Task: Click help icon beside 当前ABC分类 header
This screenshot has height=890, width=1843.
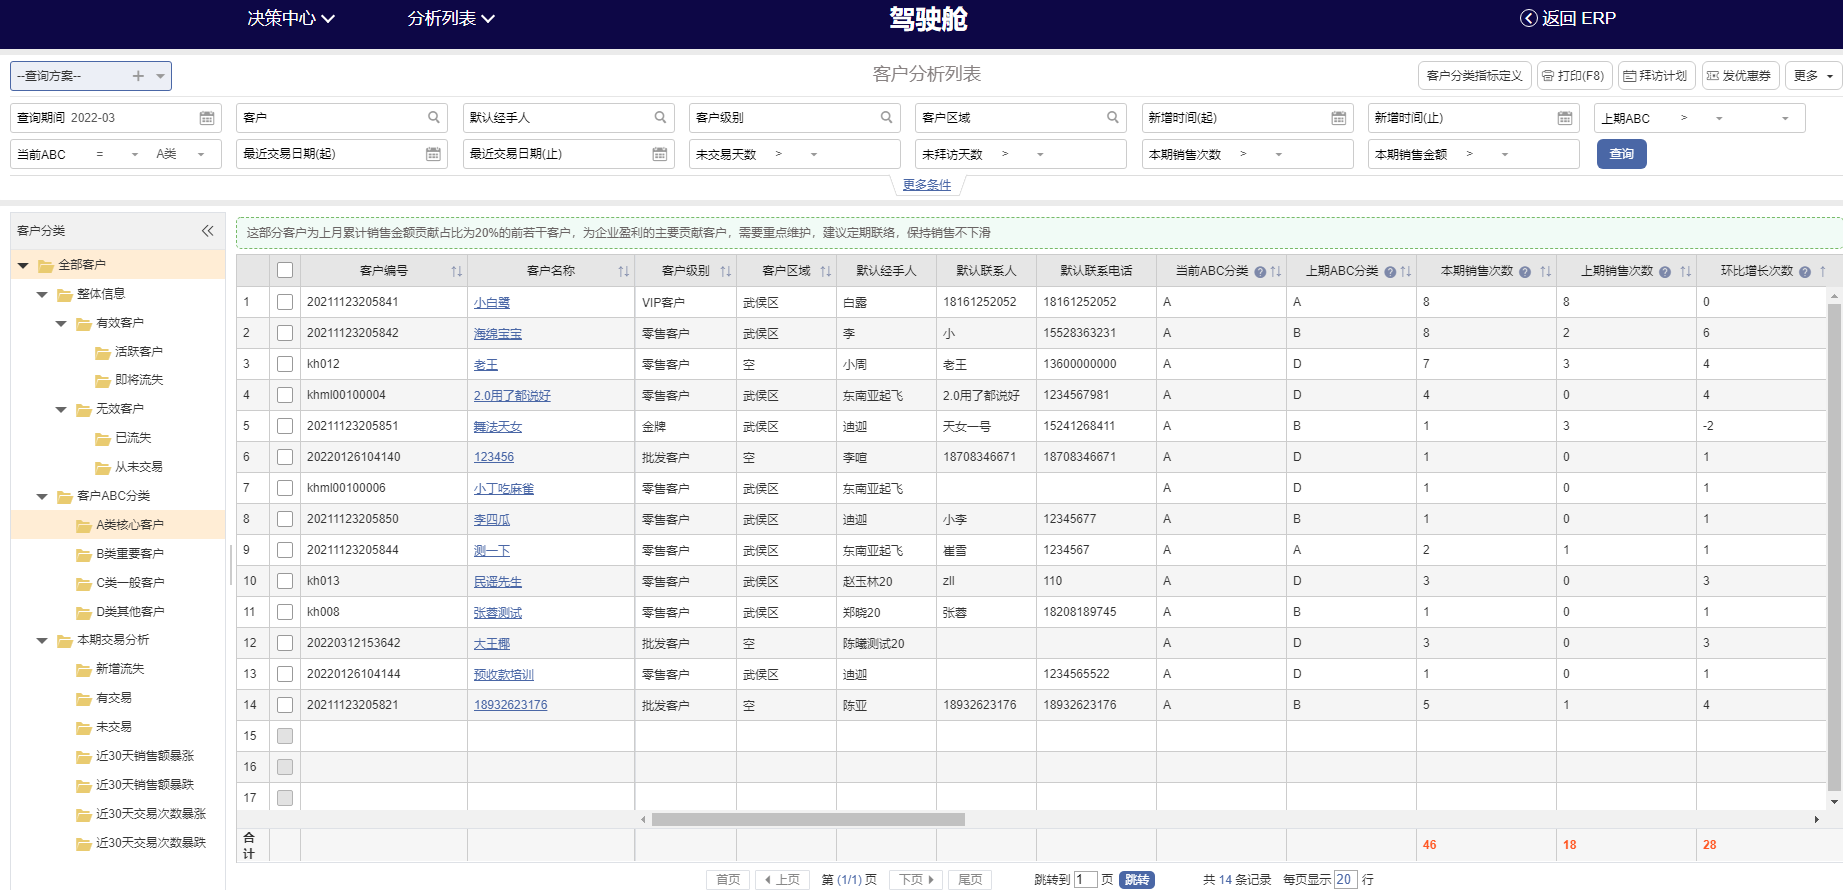Action: tap(1260, 272)
